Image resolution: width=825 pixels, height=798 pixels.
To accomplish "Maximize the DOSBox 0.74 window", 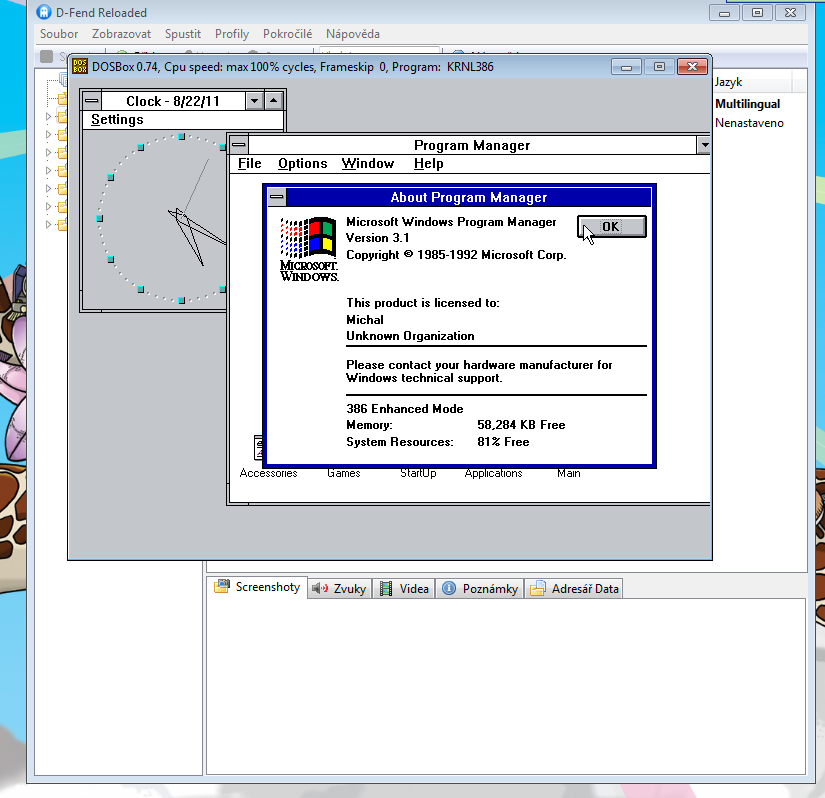I will point(659,67).
